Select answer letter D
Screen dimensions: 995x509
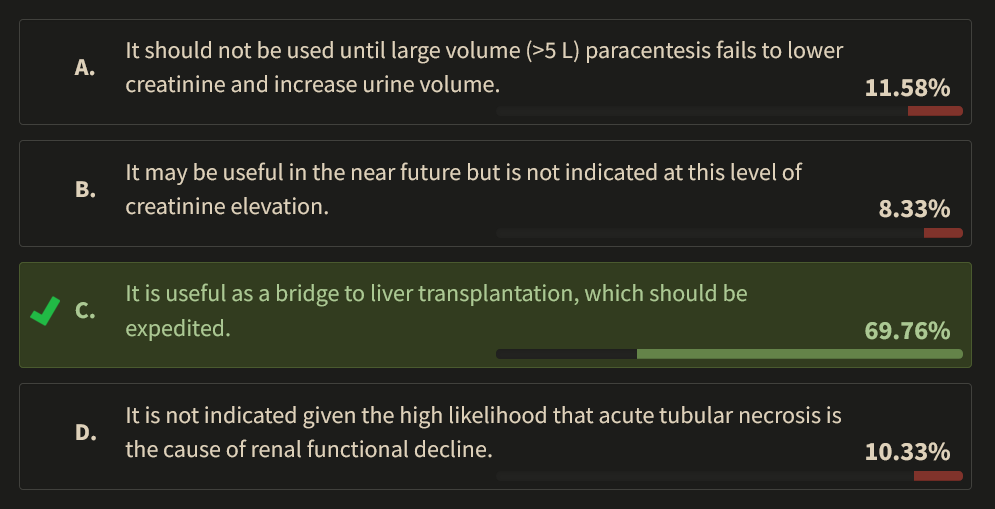click(85, 434)
